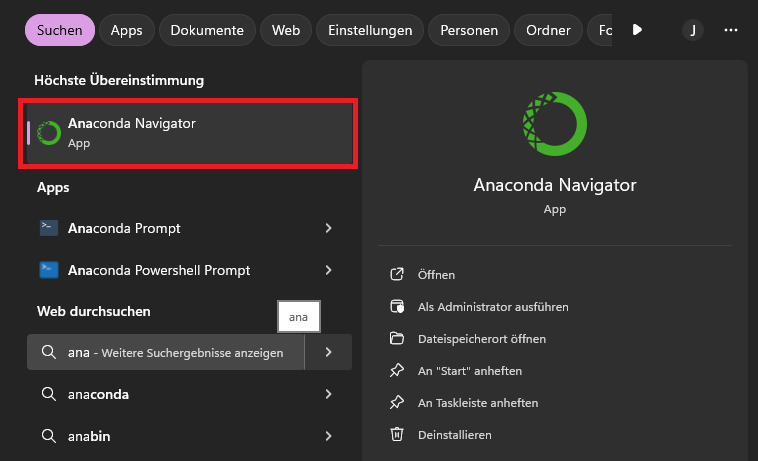Click the Anaconda Navigator icon in best match

tap(49, 133)
